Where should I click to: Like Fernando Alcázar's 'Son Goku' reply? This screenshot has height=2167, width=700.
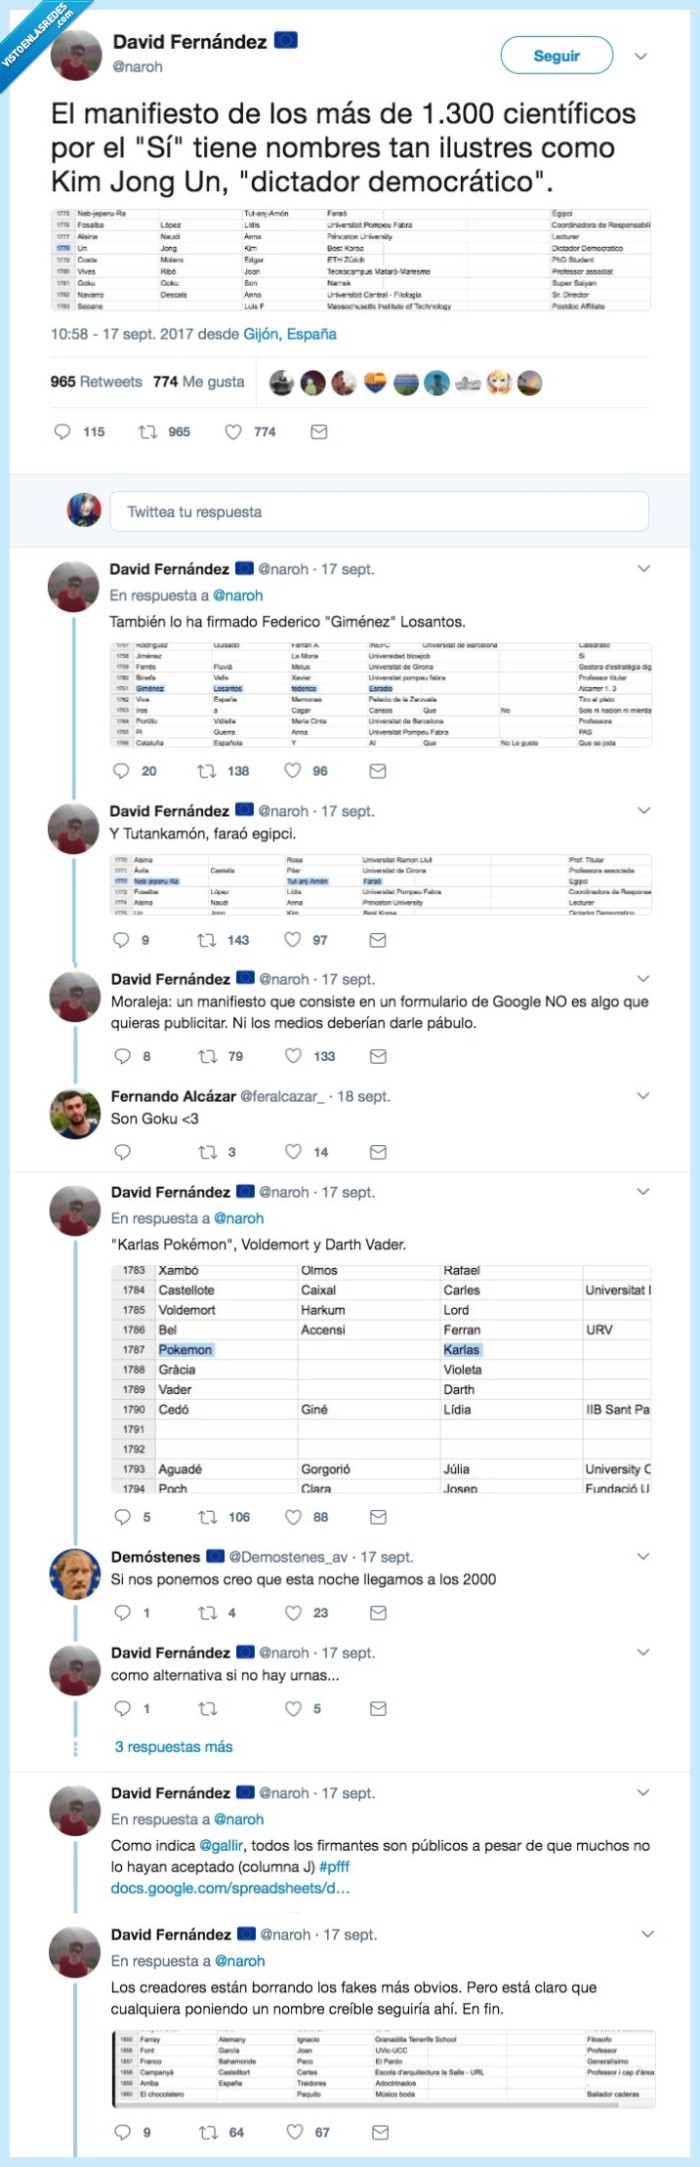(x=293, y=1152)
